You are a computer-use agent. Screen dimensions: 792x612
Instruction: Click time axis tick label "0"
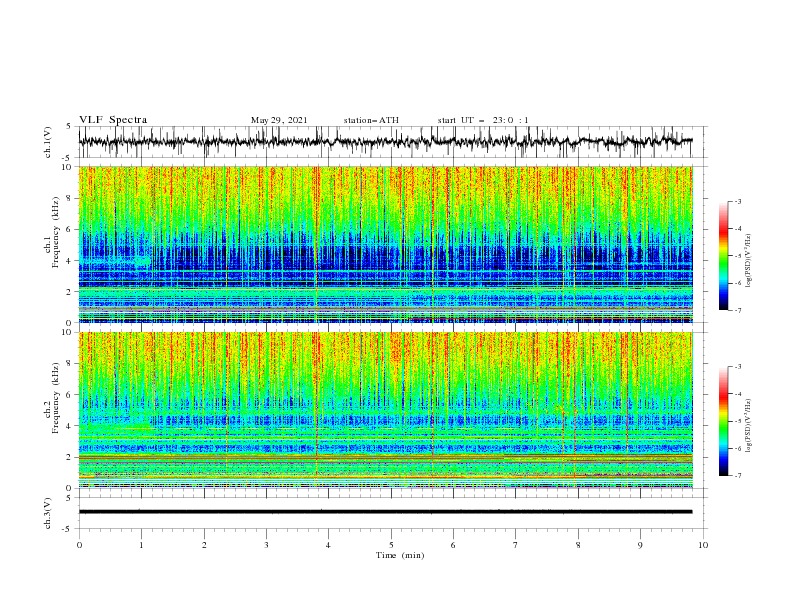[x=79, y=545]
